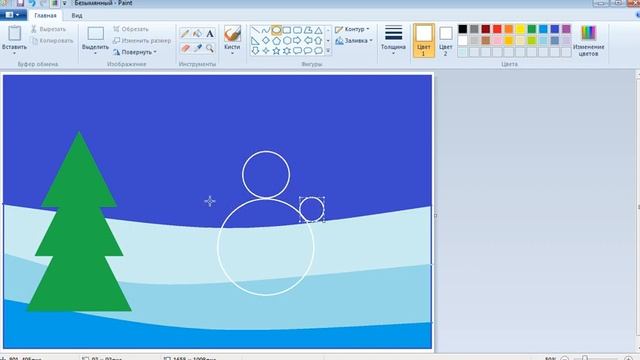Pick the isosceles Triangle shape

click(318, 30)
